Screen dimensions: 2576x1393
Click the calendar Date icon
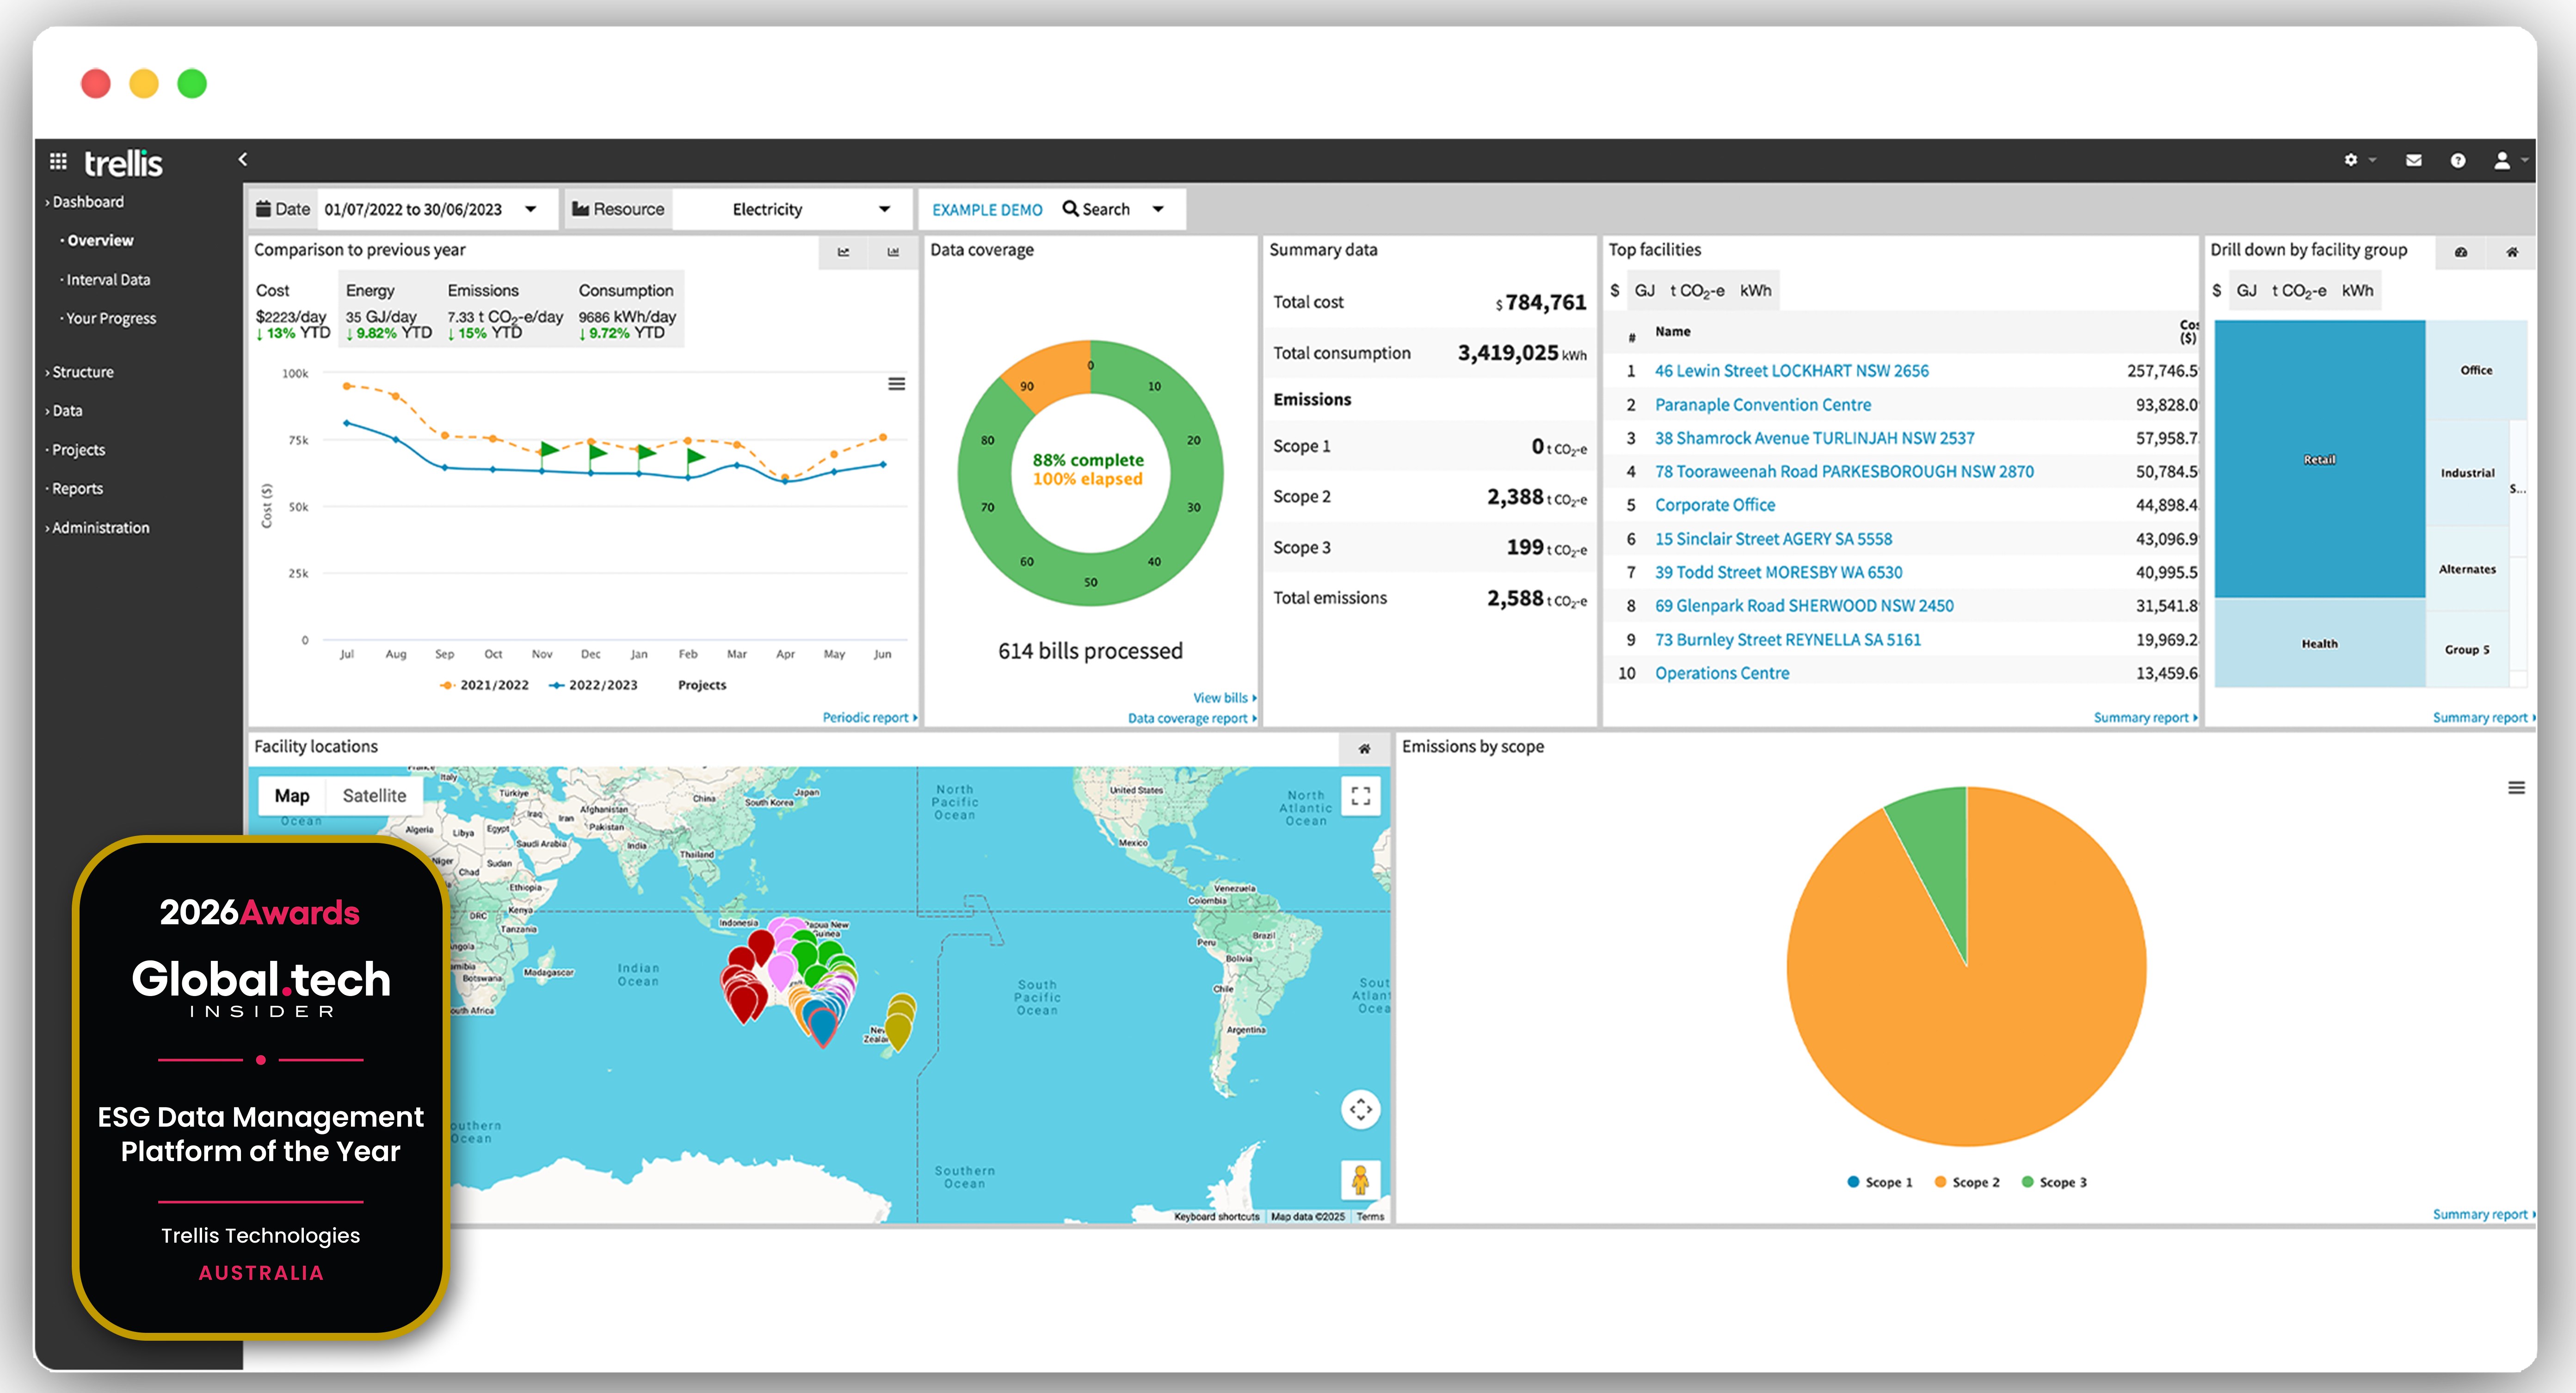[264, 209]
